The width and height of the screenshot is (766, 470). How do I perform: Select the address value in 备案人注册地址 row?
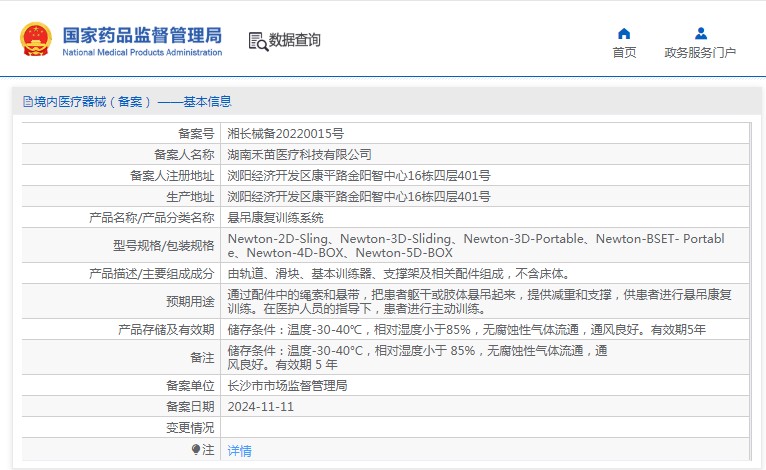[359, 175]
